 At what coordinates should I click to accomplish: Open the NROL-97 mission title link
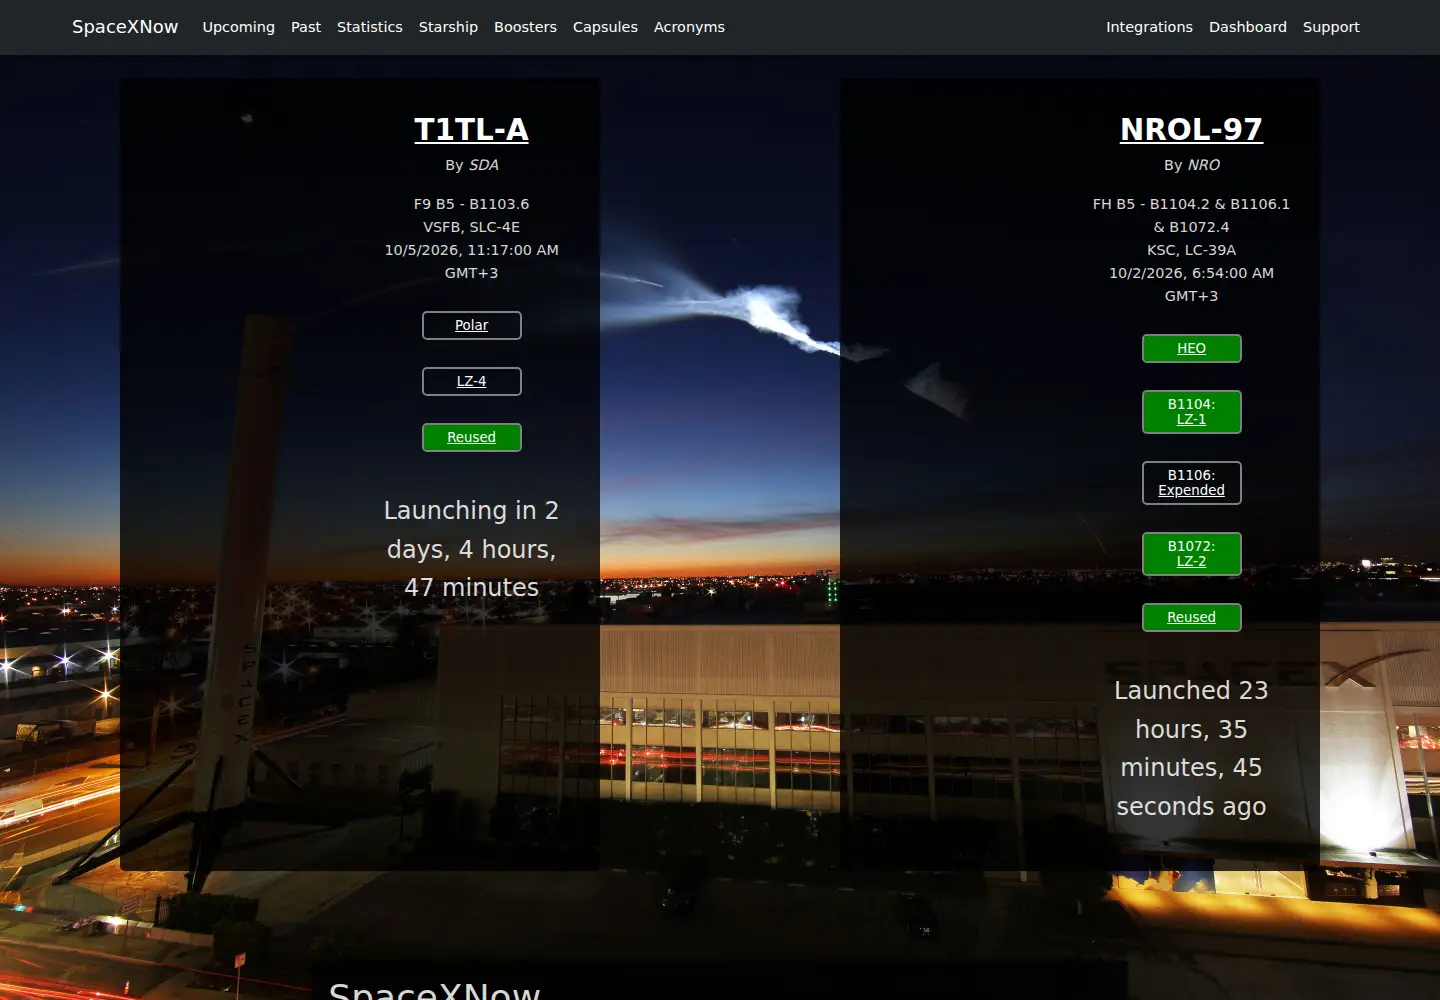[x=1191, y=129]
